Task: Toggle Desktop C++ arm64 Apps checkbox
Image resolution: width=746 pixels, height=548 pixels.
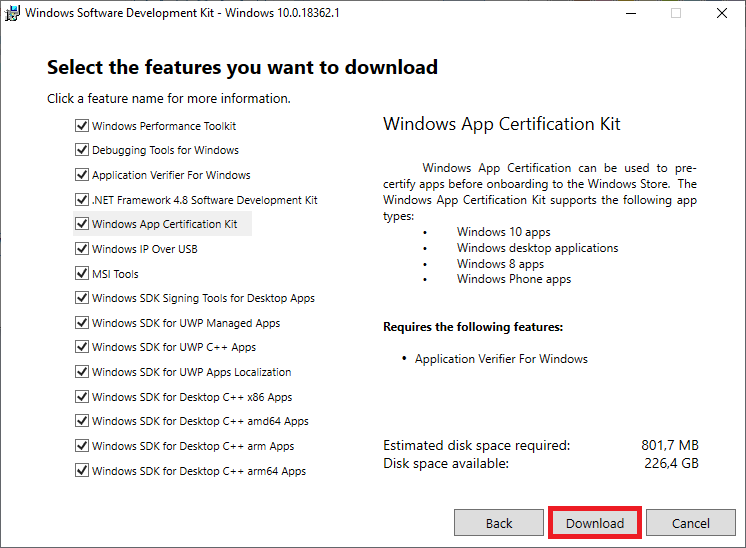Action: click(82, 471)
